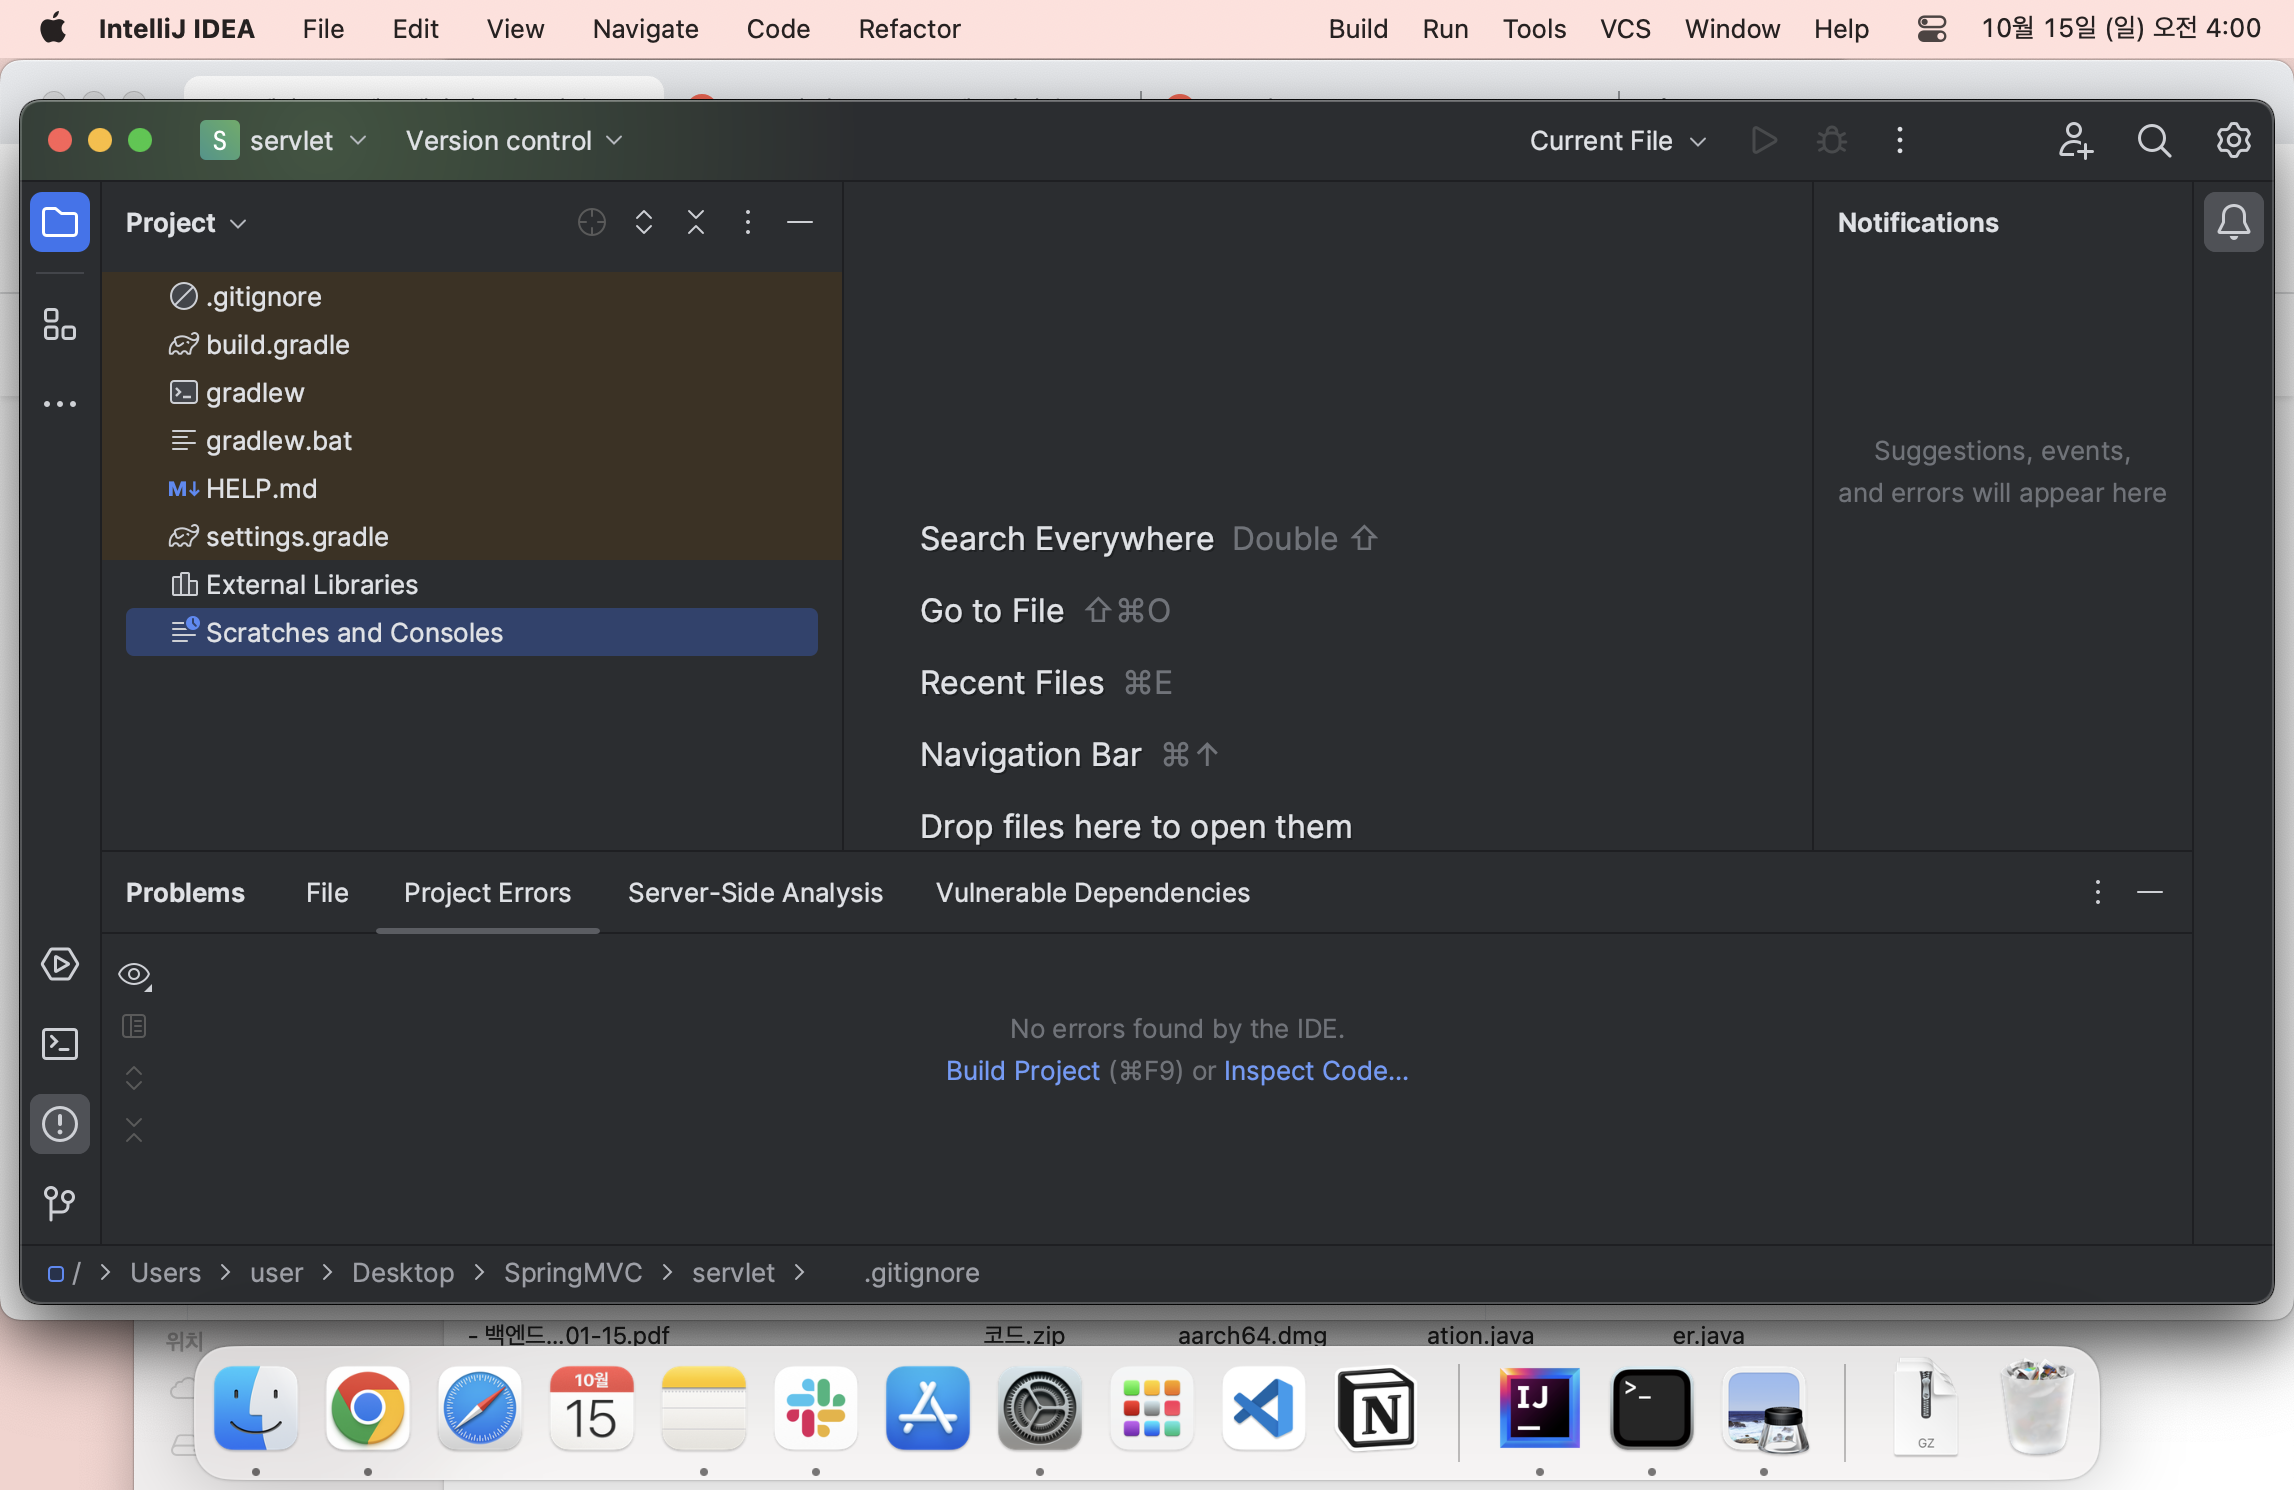
Task: Open the Terminal tool window icon
Action: pyautogui.click(x=60, y=1044)
